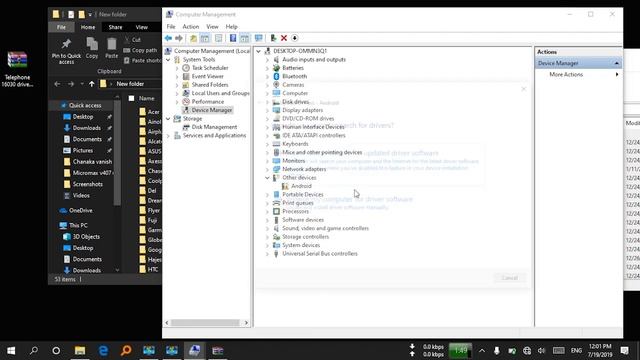
Task: Select Device Manager in the left tree
Action: click(x=211, y=110)
